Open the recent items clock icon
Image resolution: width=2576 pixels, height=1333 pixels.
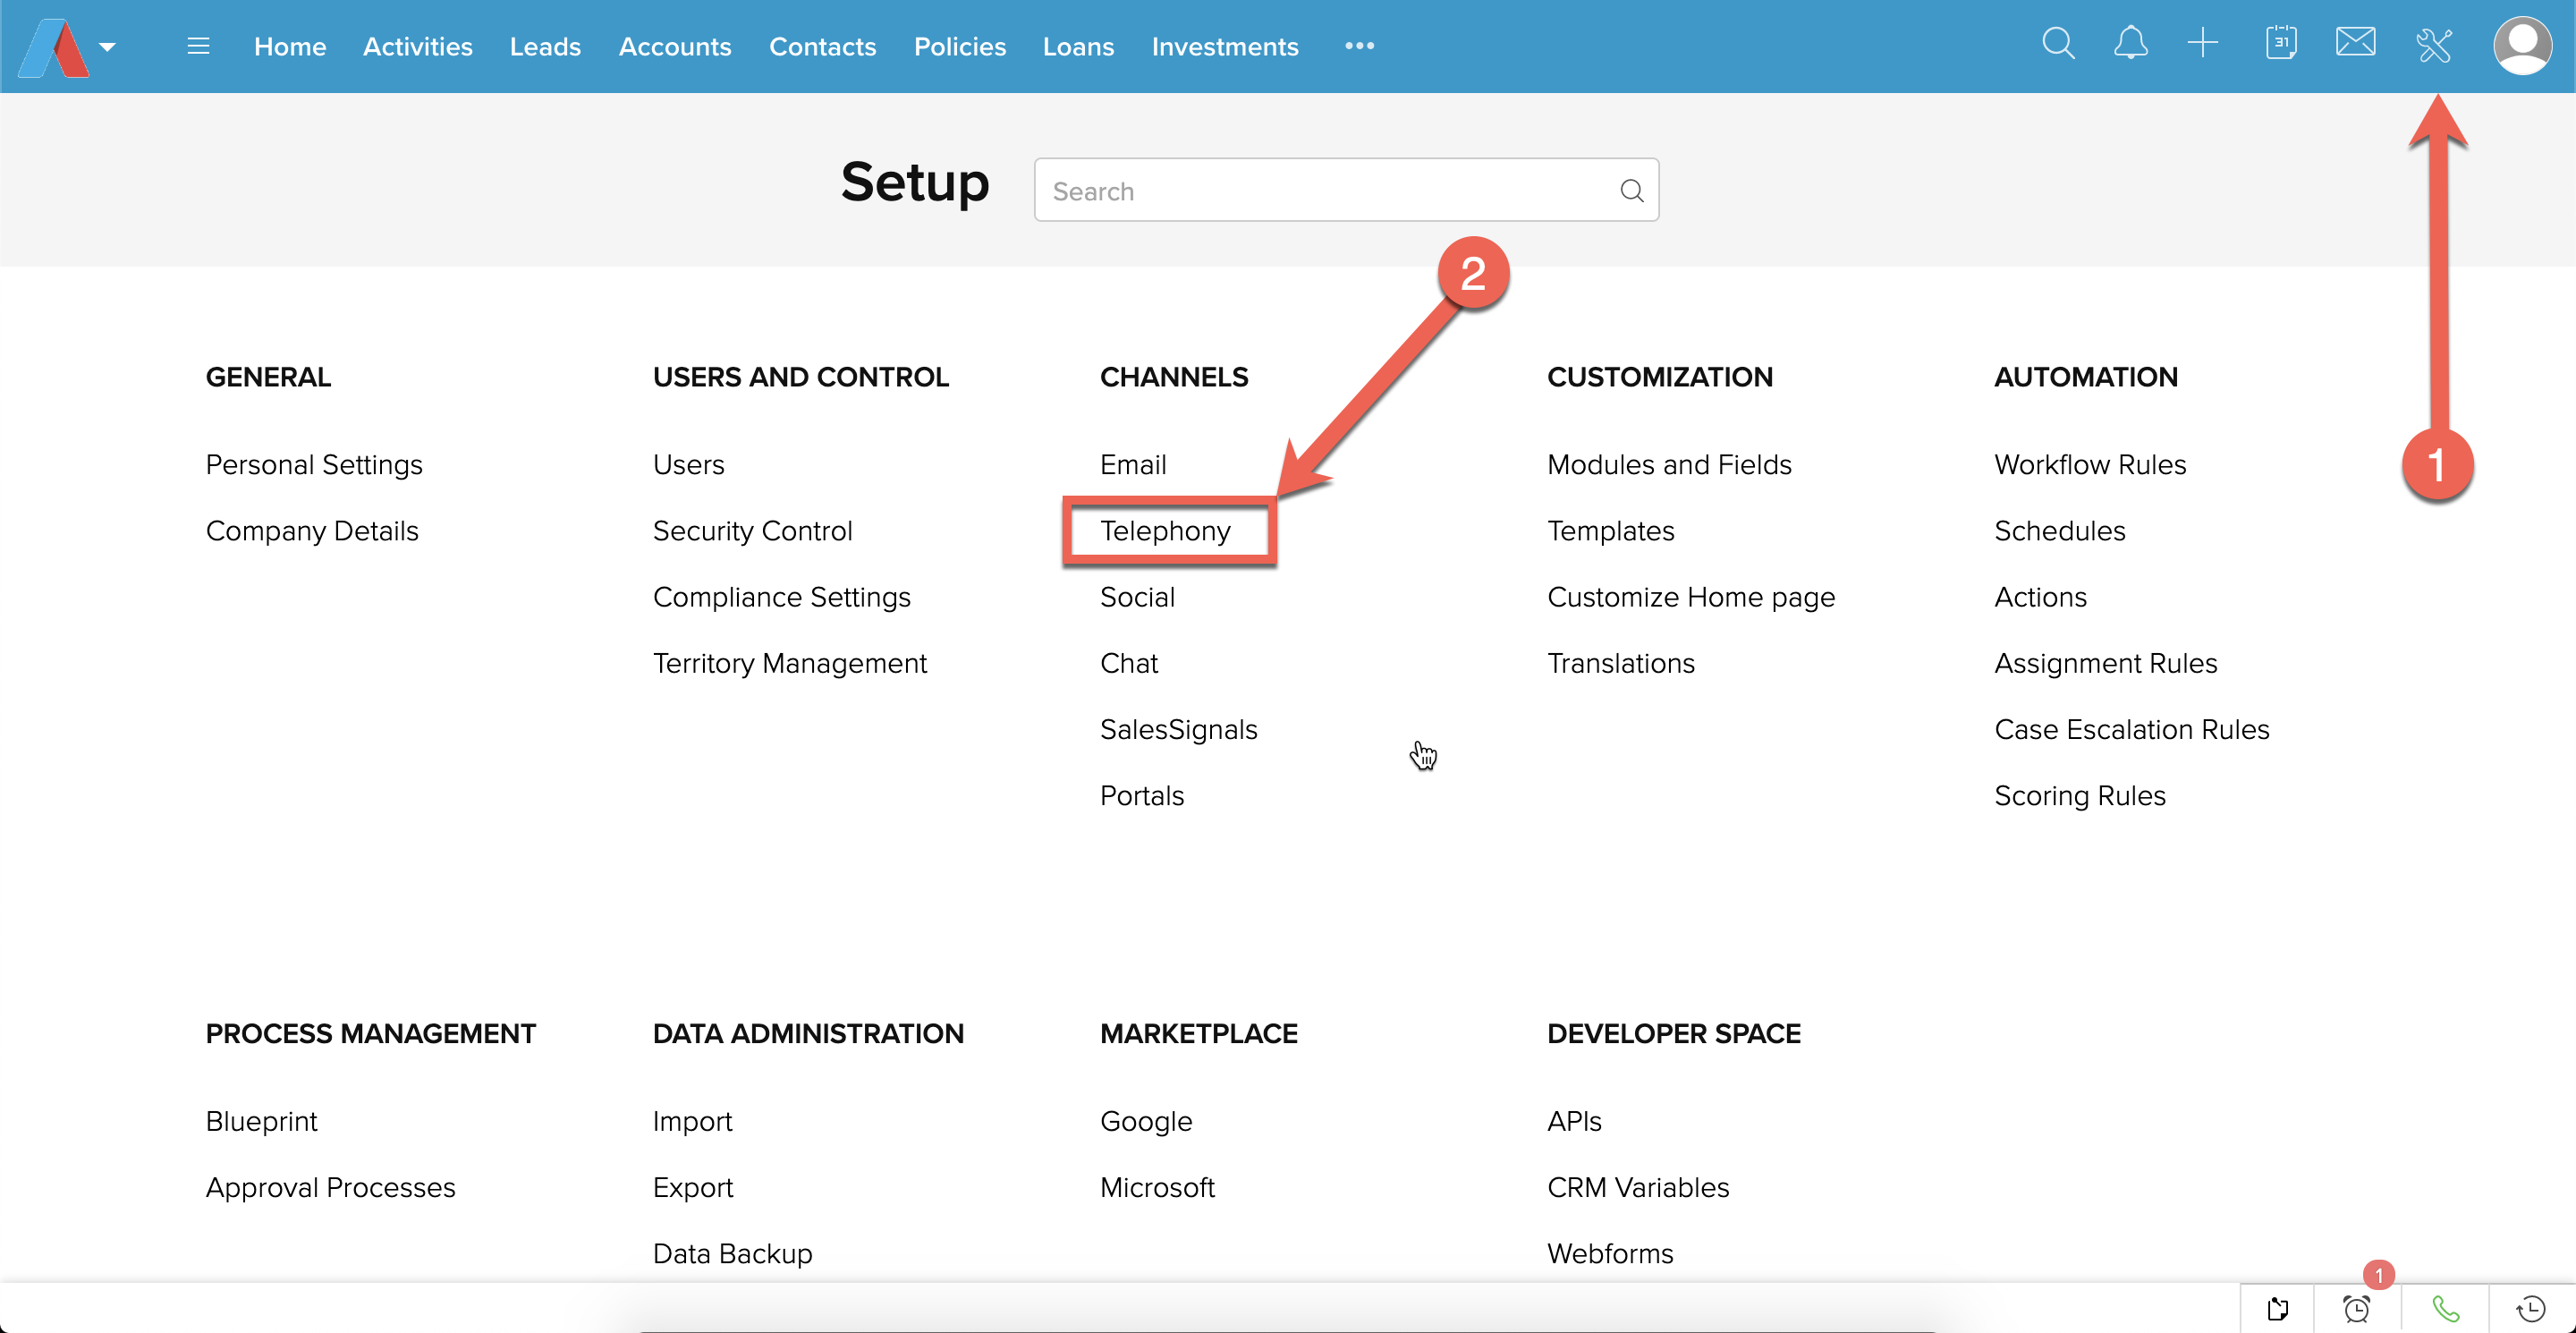click(2531, 1309)
